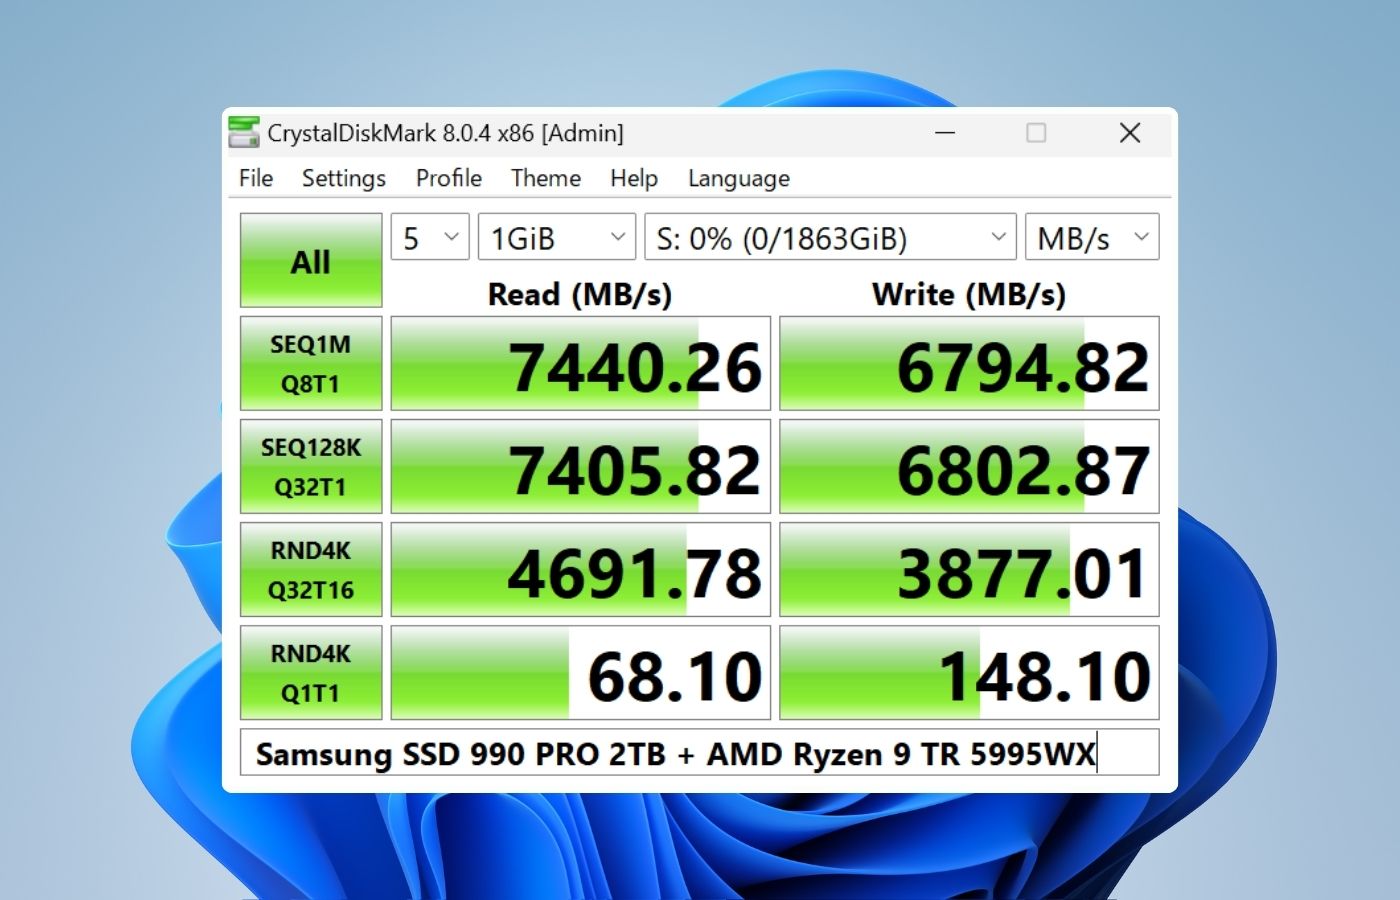This screenshot has height=900, width=1400.
Task: Click the SEQ128K write result 6802.87
Action: click(969, 466)
